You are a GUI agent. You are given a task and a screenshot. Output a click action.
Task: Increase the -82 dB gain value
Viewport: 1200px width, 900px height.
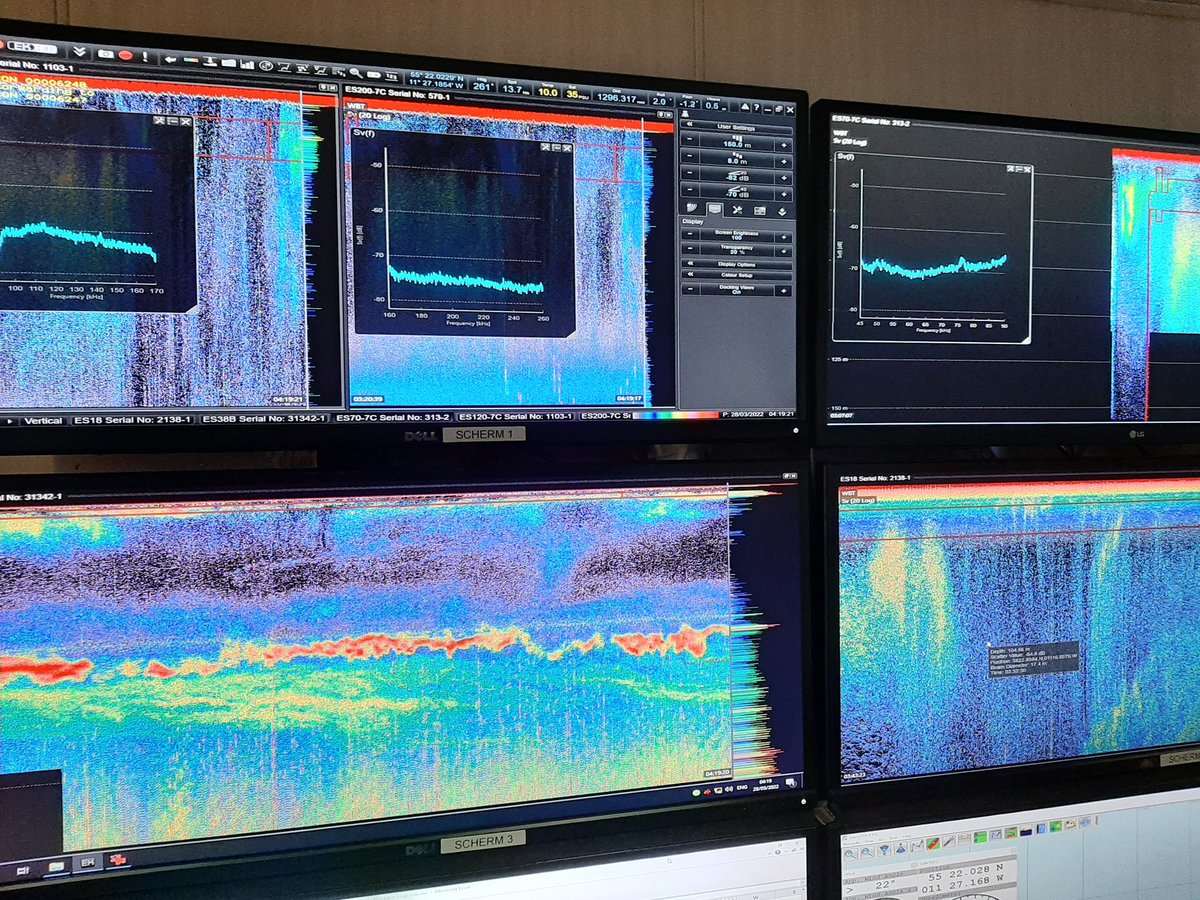pos(784,178)
